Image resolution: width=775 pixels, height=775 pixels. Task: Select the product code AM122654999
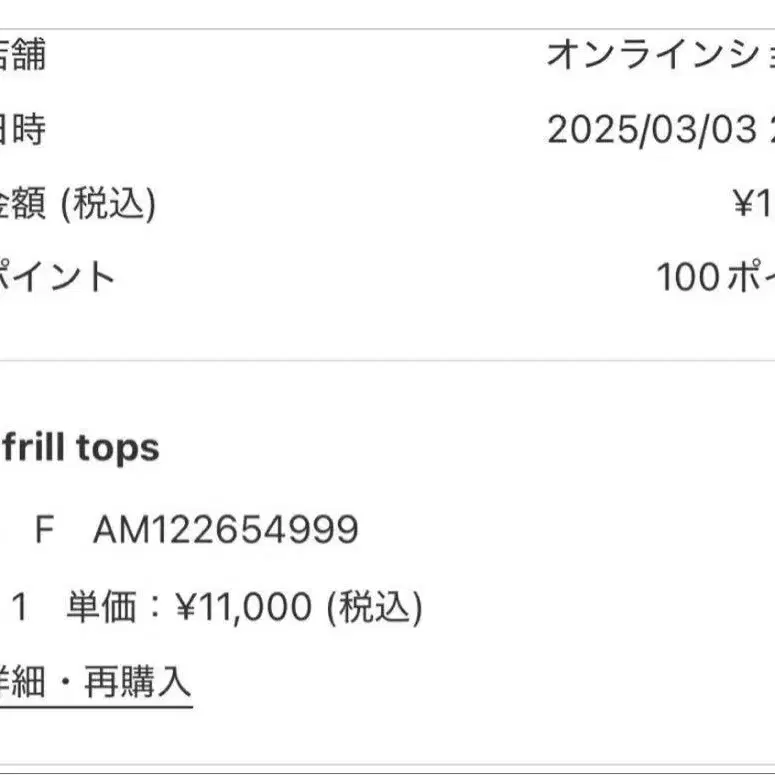[x=225, y=529]
